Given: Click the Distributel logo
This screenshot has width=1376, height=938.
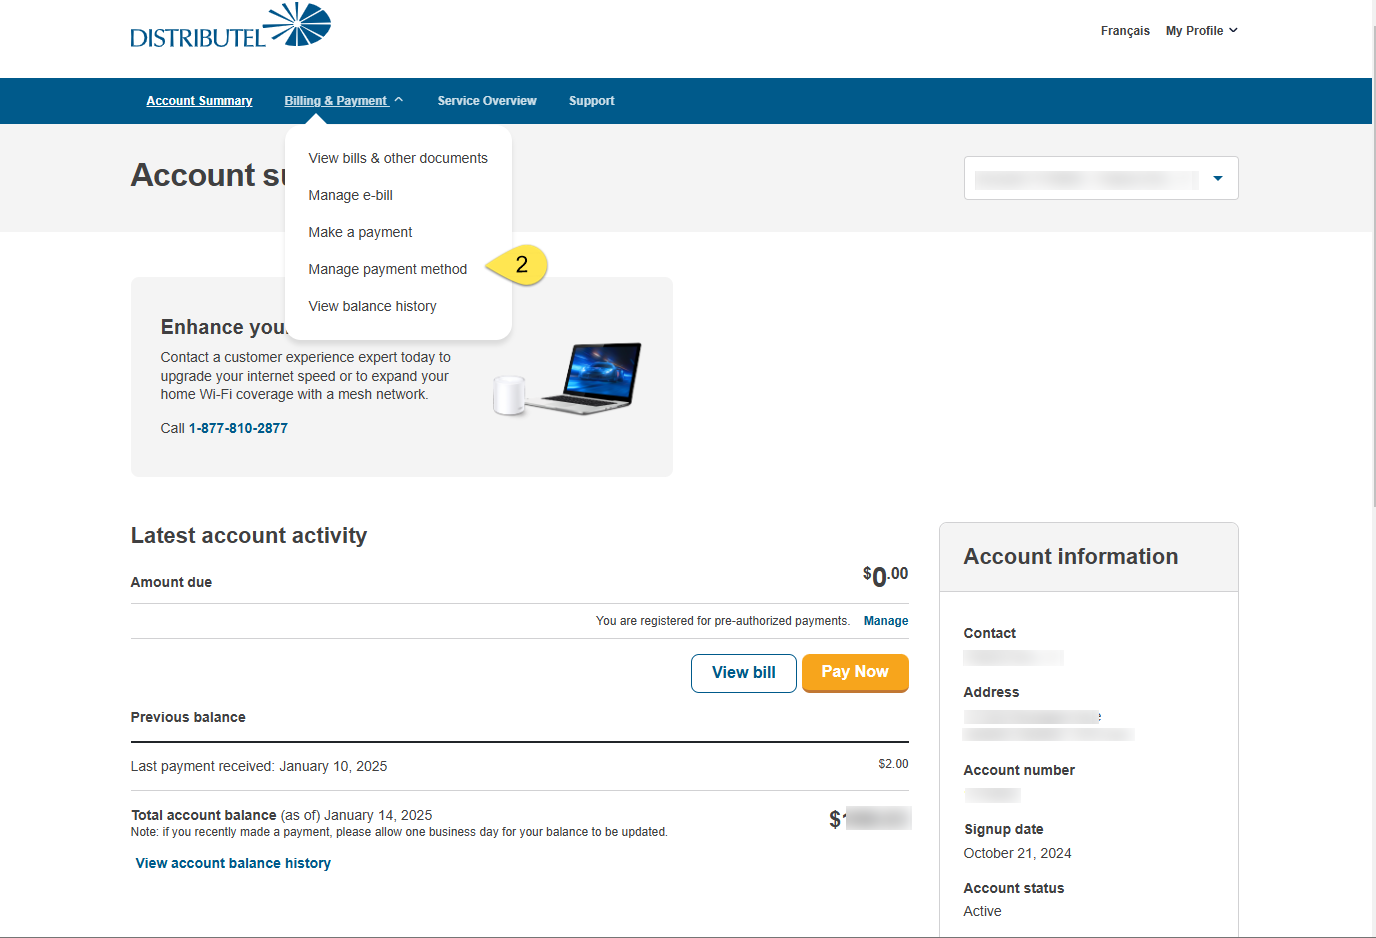Looking at the screenshot, I should pyautogui.click(x=230, y=27).
